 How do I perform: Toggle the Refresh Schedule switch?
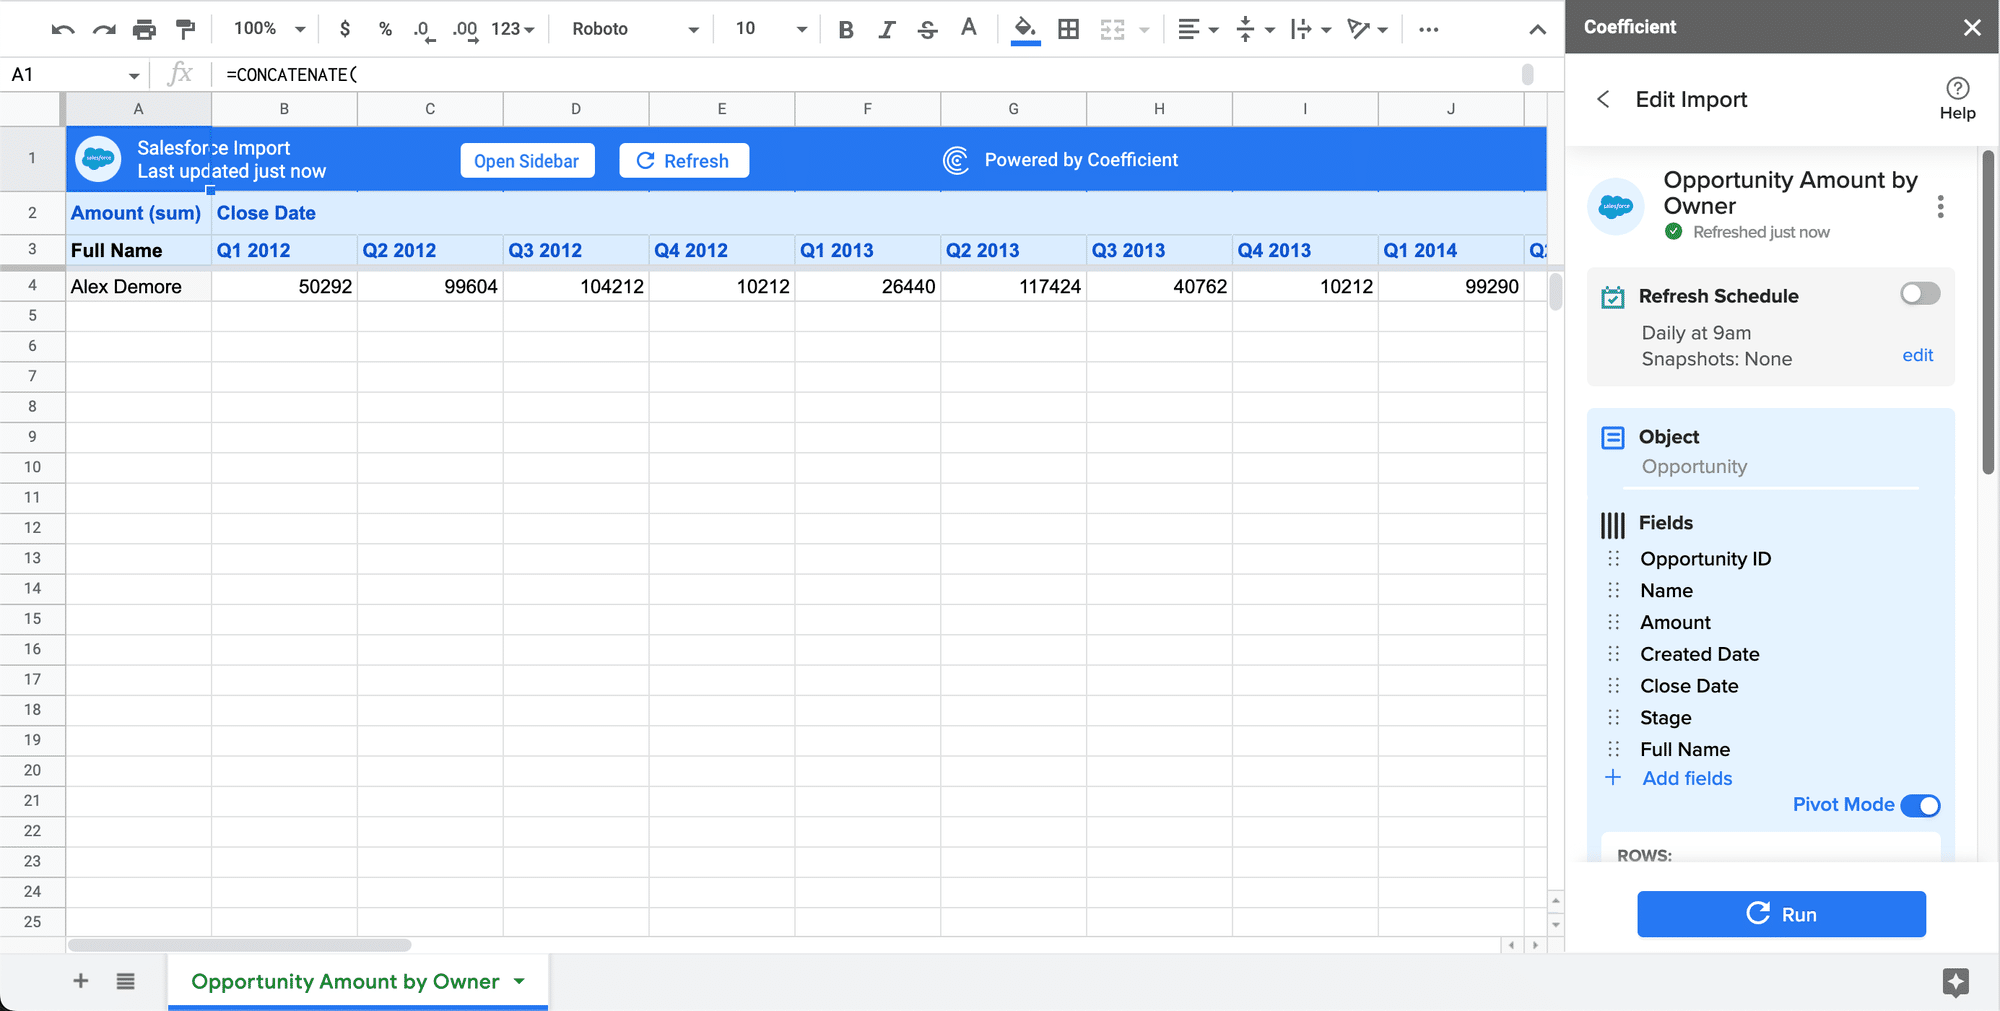(1920, 294)
